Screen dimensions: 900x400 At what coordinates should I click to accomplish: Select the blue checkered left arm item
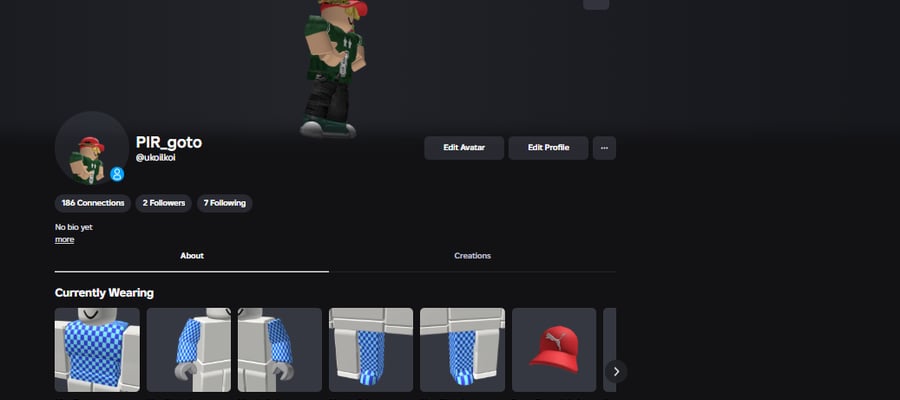point(280,349)
